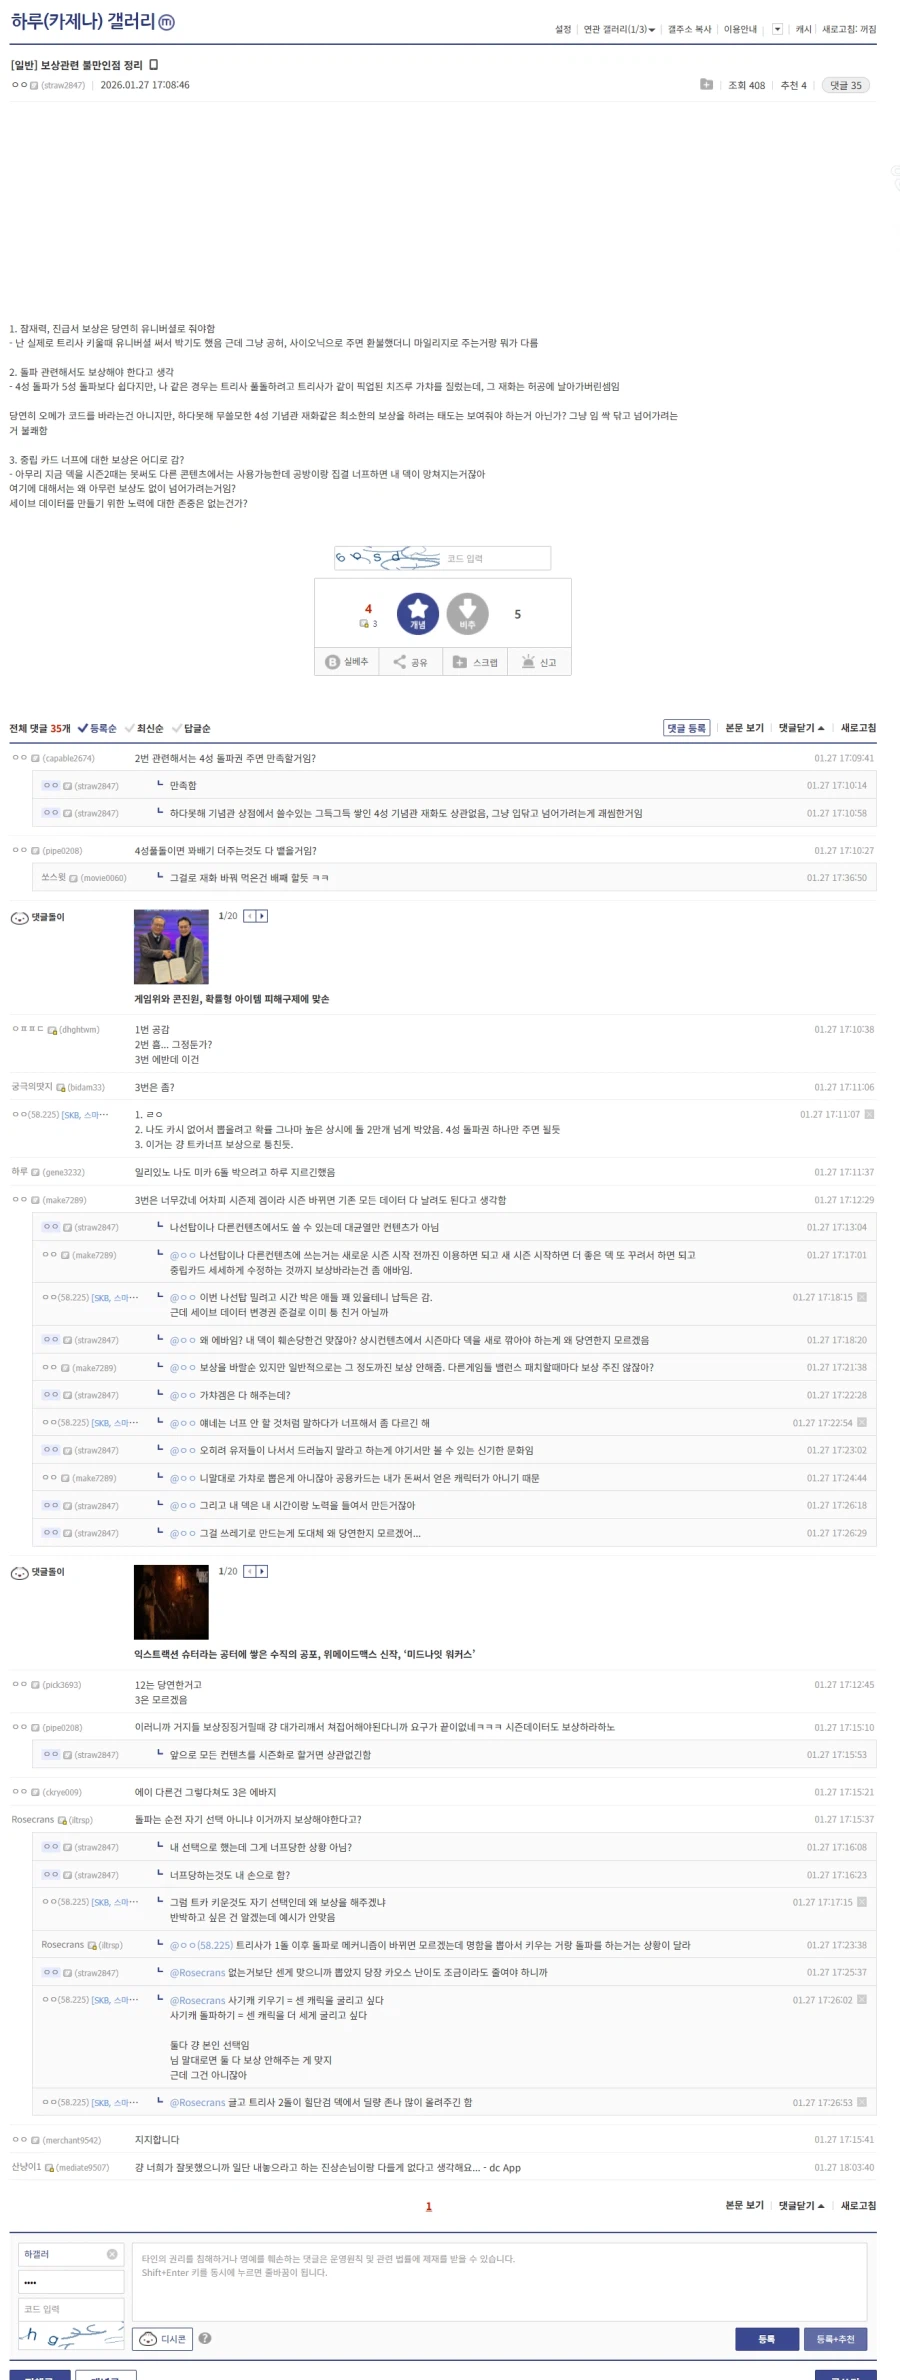
Task: Click the gallog icon next to dhghtwm
Action: 52,1030
